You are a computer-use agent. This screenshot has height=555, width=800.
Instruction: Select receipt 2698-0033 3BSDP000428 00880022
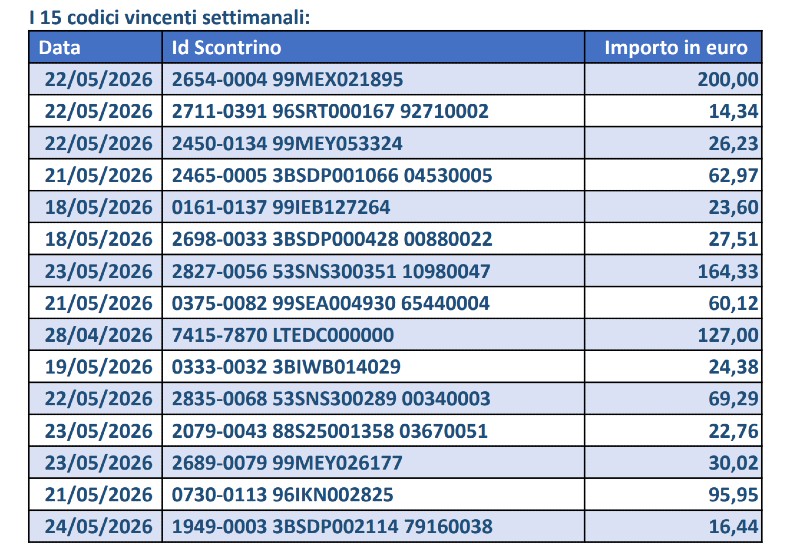coord(332,239)
